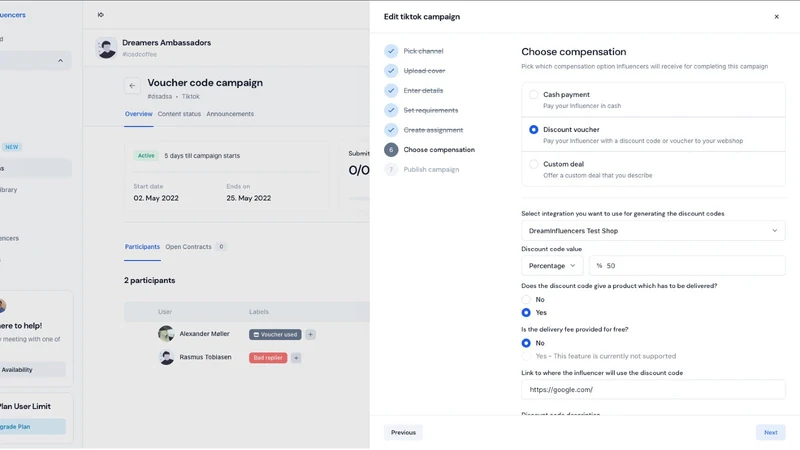800x450 pixels.
Task: Click the User column header
Action: tap(165, 312)
